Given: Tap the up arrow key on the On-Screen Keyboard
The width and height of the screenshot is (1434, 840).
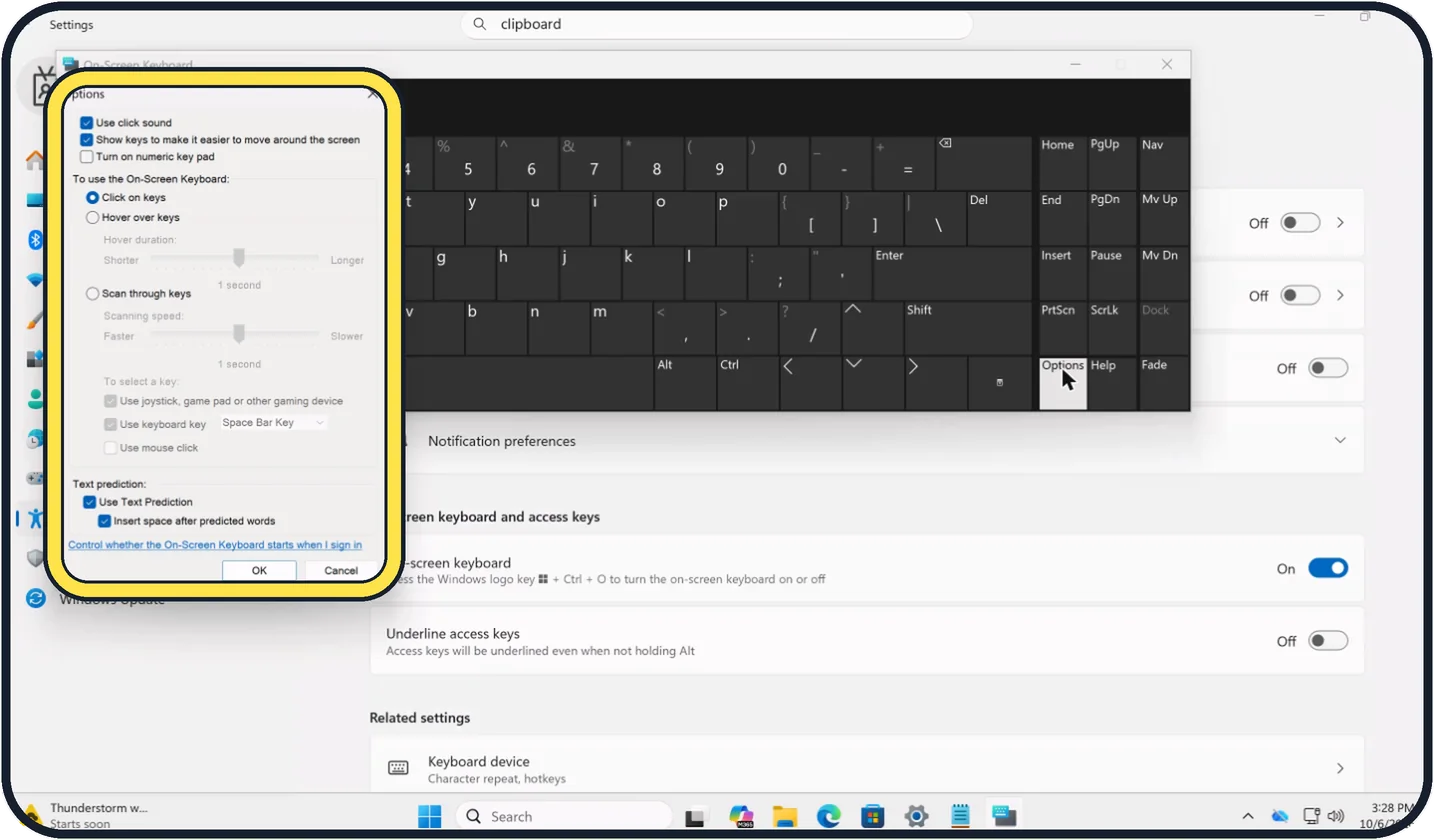Looking at the screenshot, I should coord(874,327).
